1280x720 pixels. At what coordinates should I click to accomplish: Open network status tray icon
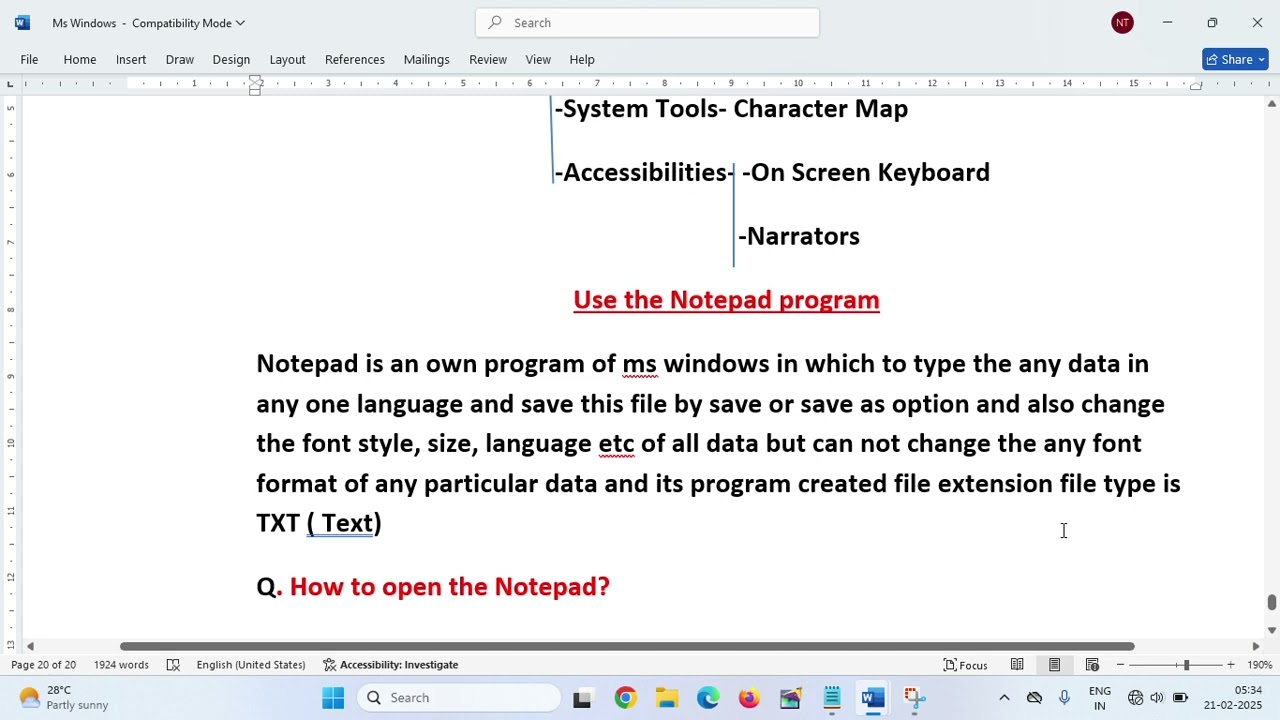1136,698
